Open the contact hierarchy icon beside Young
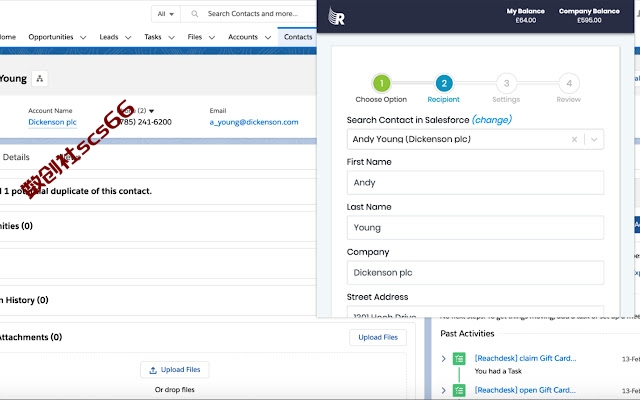 click(x=40, y=78)
